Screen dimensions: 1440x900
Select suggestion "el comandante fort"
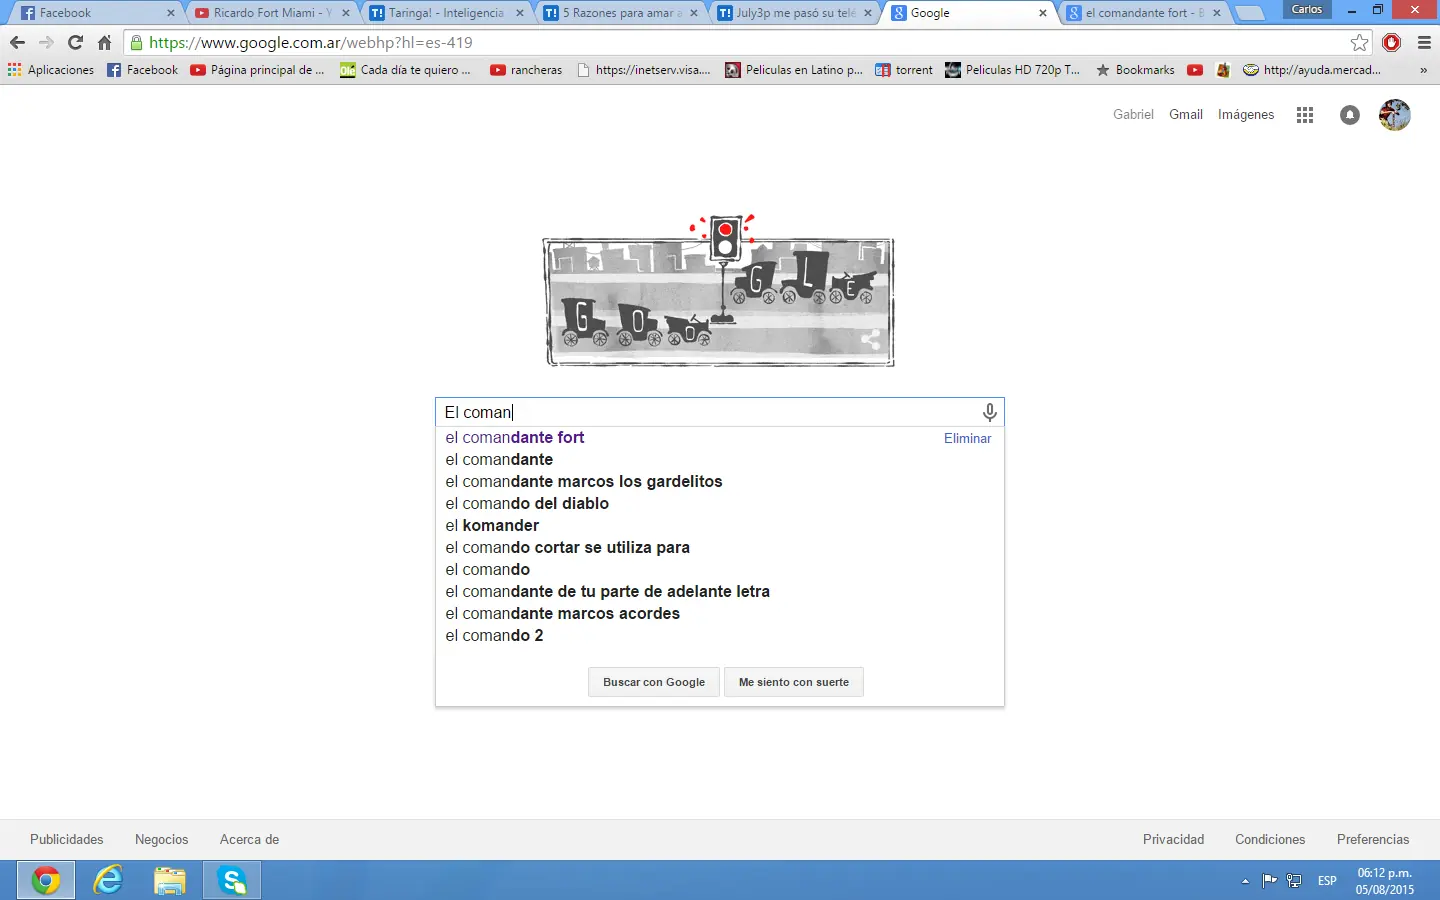point(515,438)
